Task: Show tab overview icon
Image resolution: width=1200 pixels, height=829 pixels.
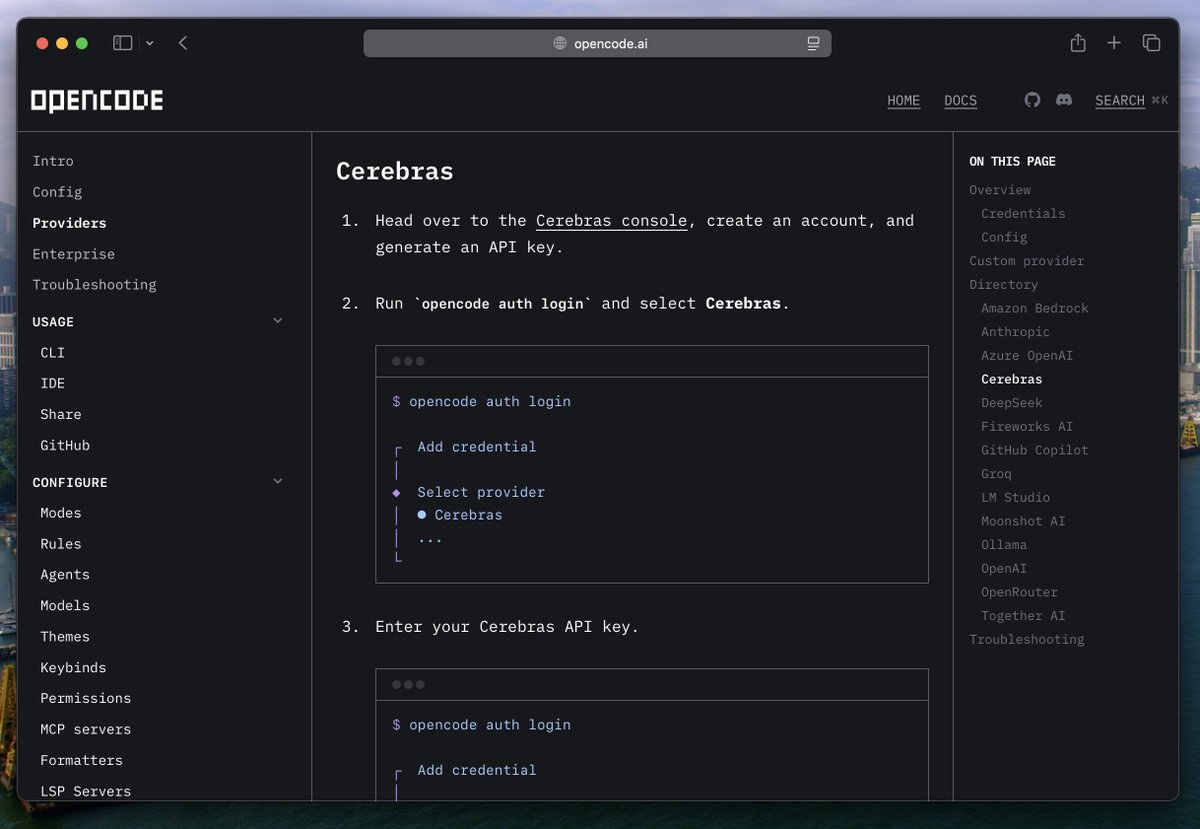Action: point(1152,43)
